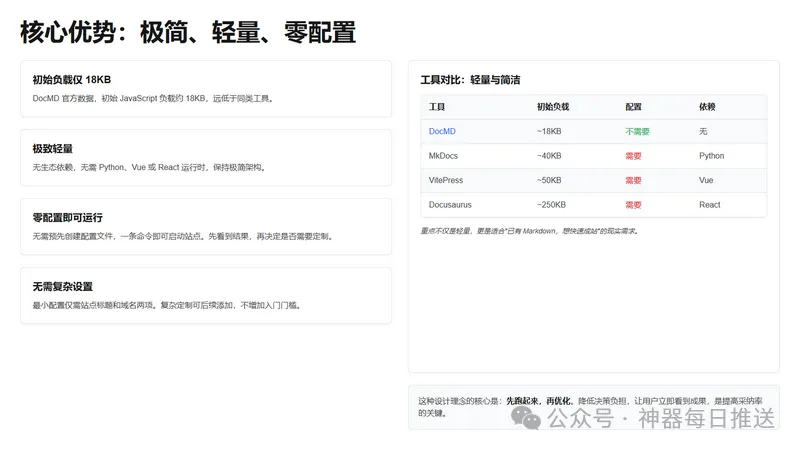This screenshot has width=800, height=450.
Task: Click the card heading 初始负载仅 18KB
Action: coord(72,80)
